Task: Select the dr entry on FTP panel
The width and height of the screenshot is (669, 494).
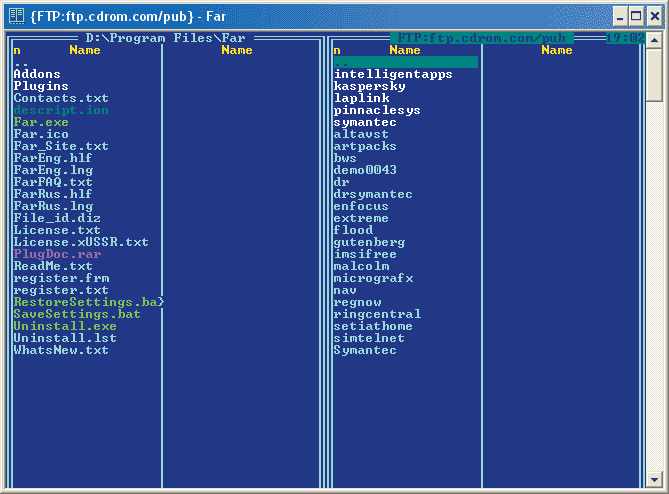Action: [341, 182]
